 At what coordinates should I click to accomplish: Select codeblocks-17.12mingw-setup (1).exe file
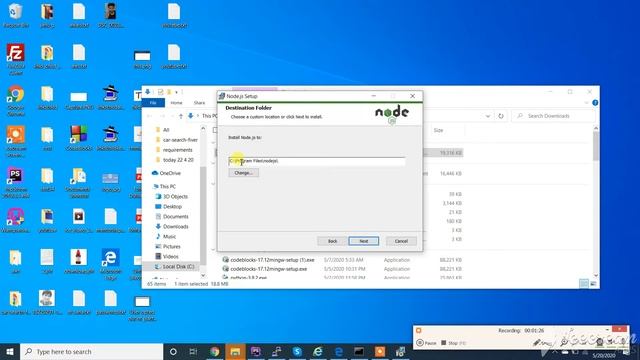[269, 260]
